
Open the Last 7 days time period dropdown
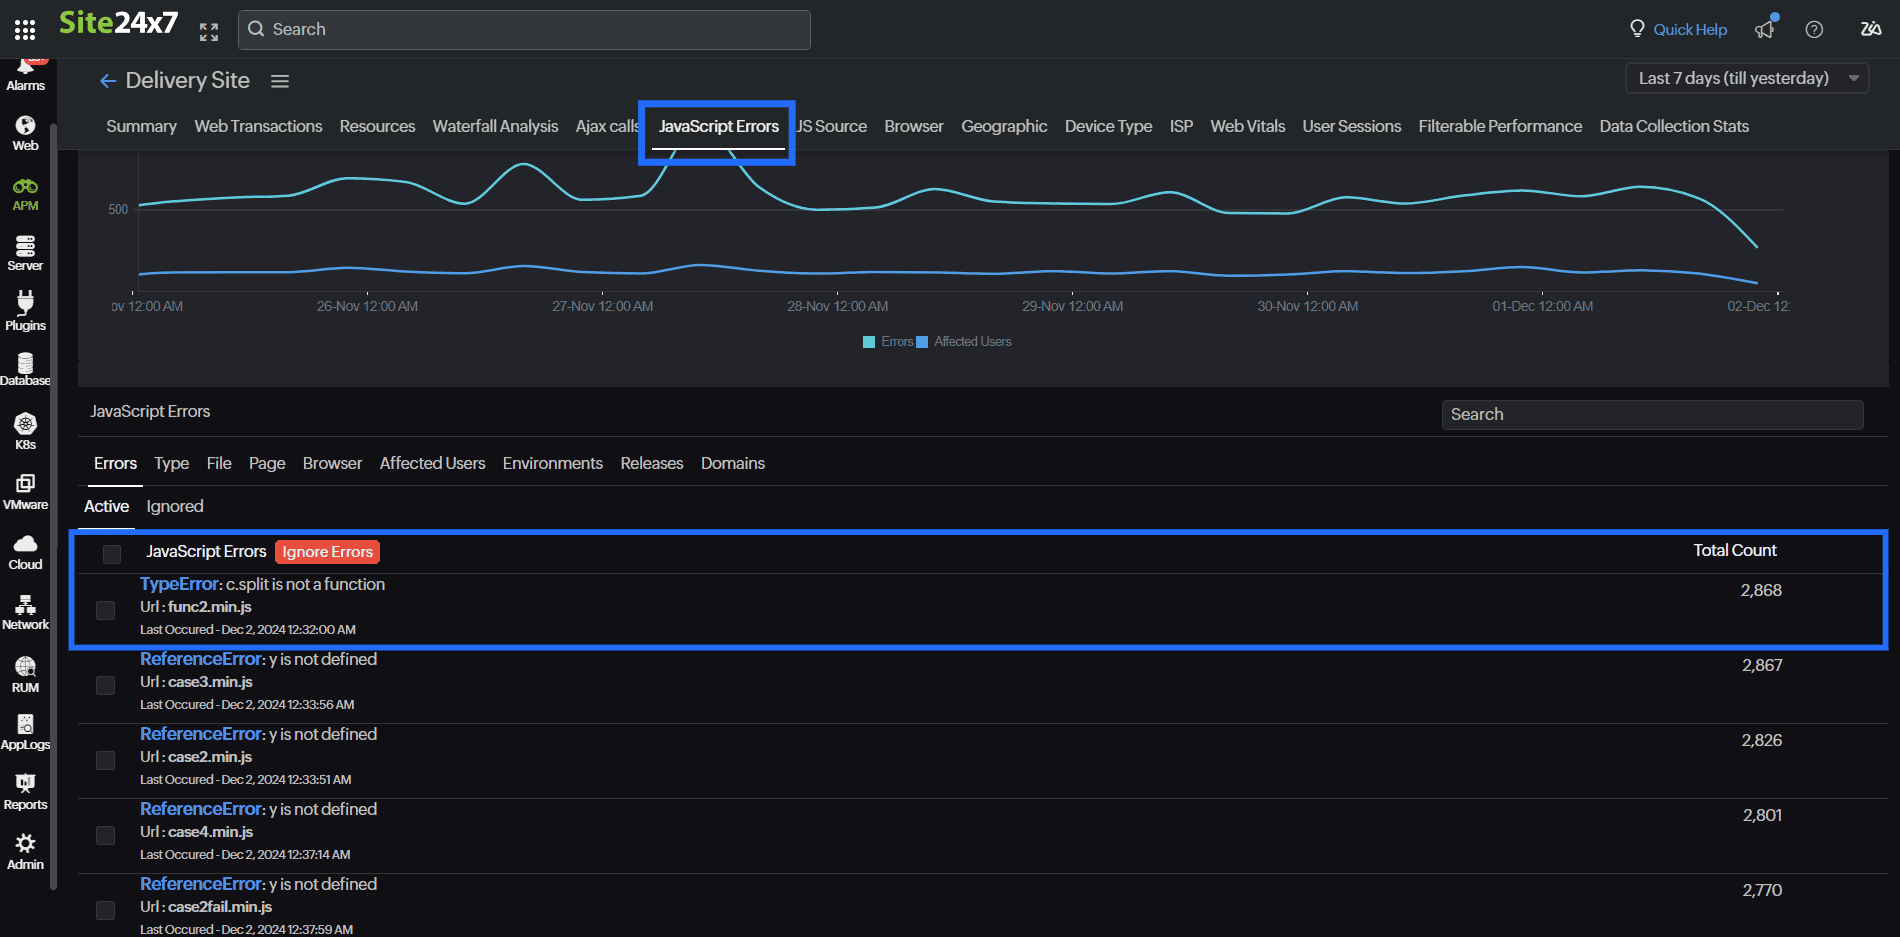(x=1748, y=78)
